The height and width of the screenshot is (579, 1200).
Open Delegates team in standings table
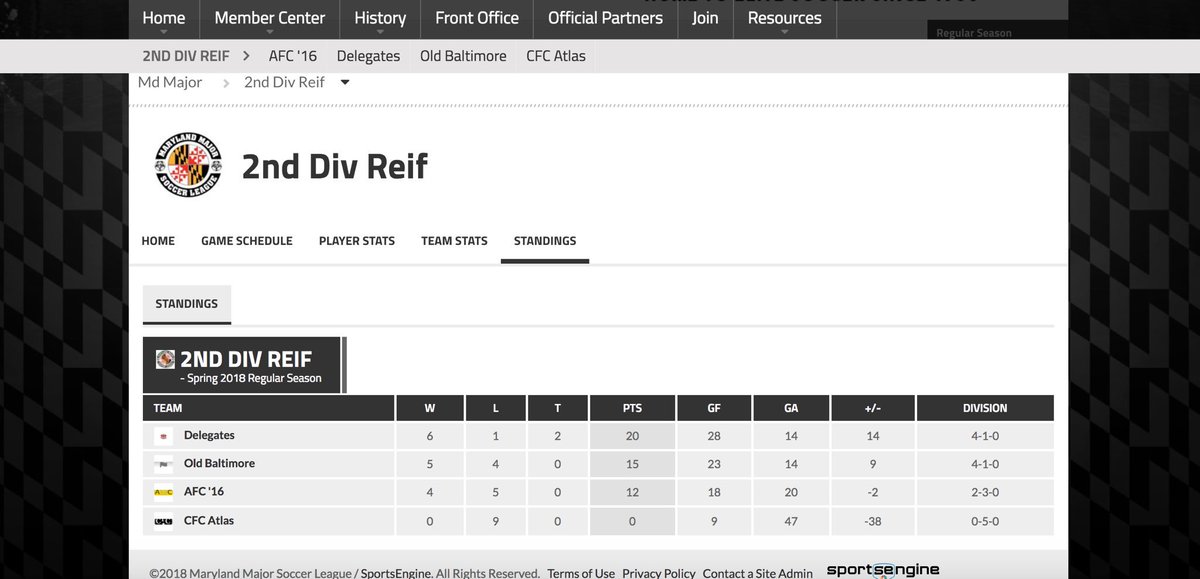pos(209,436)
